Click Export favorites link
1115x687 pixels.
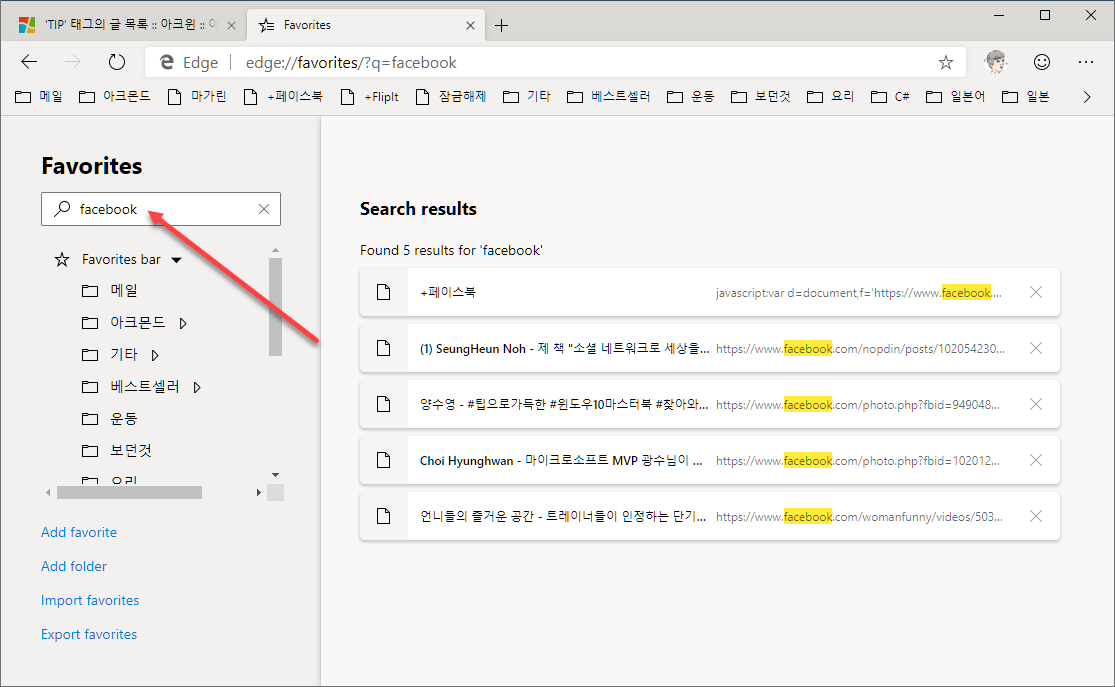[x=89, y=634]
